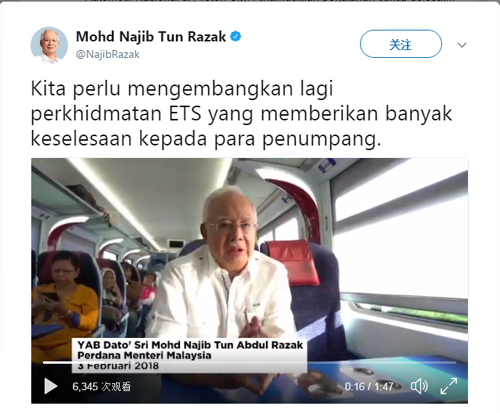
Task: Expand the video to fullscreen
Action: click(x=449, y=386)
